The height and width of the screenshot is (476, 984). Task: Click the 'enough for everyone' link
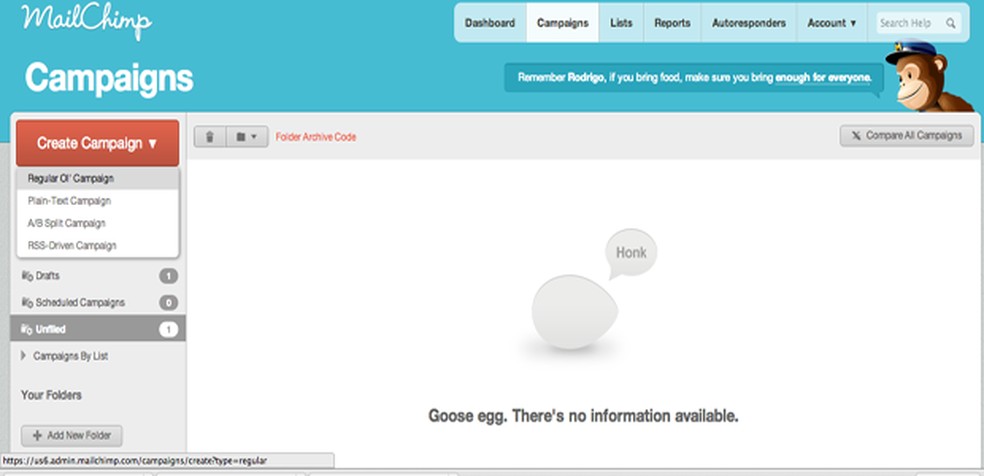tap(823, 78)
